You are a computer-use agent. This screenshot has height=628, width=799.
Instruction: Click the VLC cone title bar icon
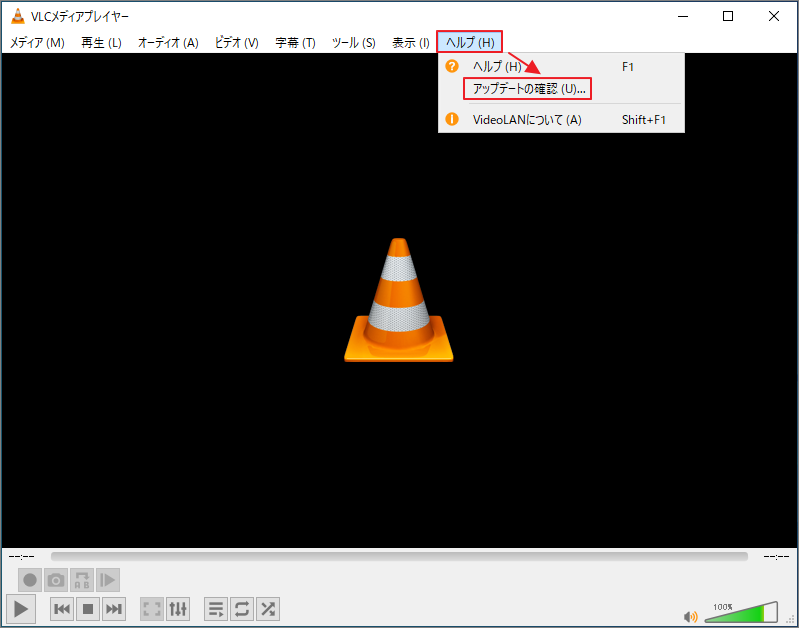pyautogui.click(x=18, y=16)
